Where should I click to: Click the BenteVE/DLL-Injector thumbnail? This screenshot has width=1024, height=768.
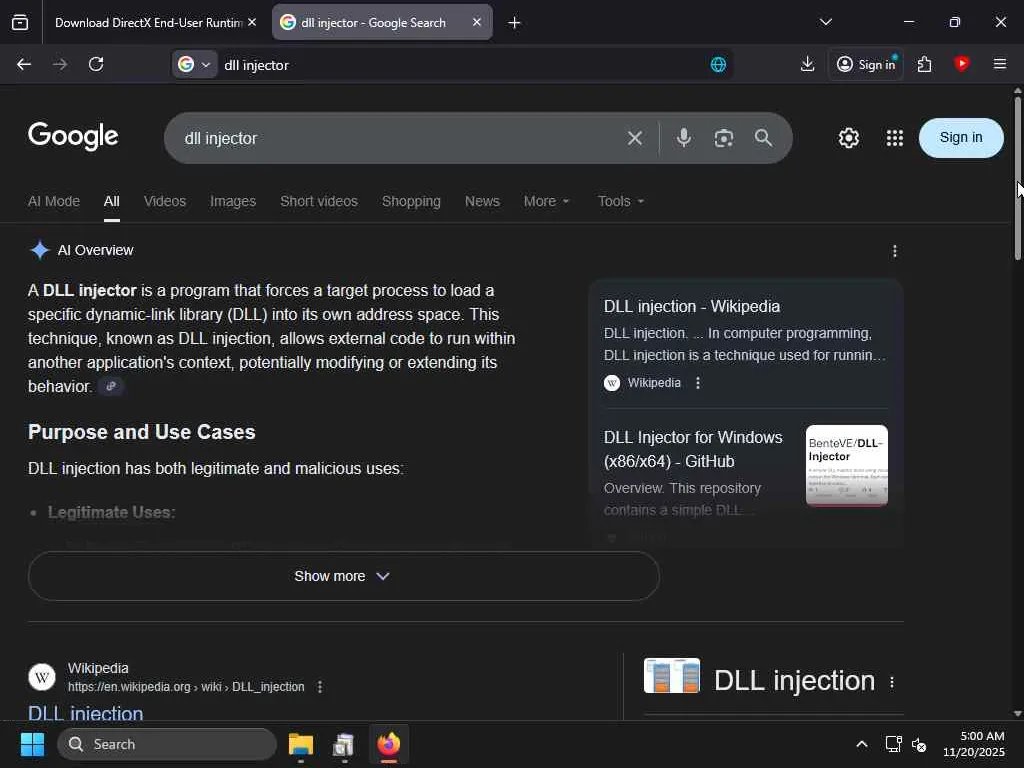click(x=846, y=466)
